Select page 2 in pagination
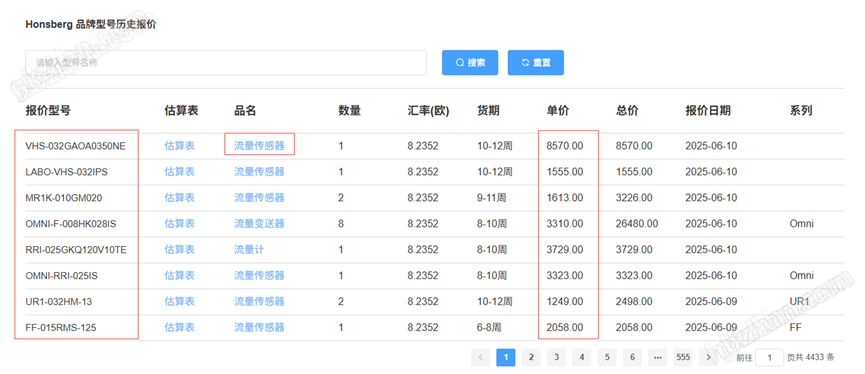 click(x=531, y=357)
